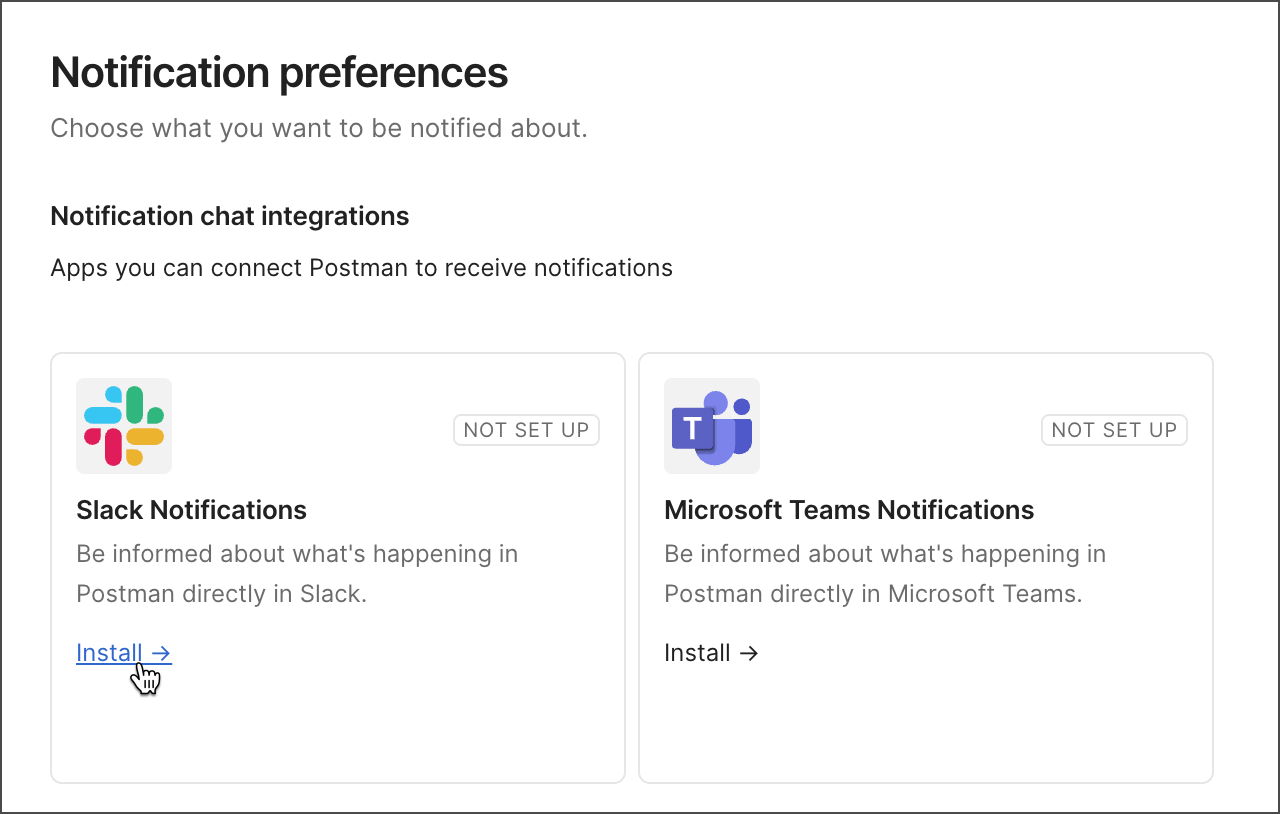Click the Microsoft Teams logo icon
The image size is (1280, 814).
point(712,426)
